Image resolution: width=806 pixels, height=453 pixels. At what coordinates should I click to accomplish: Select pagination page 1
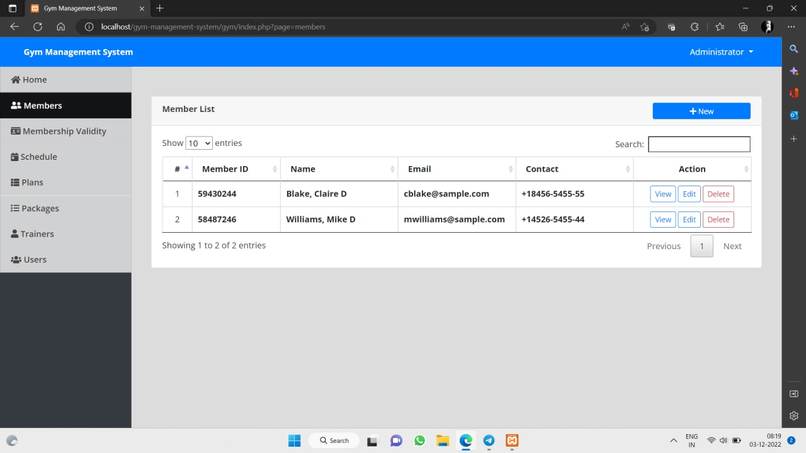[x=702, y=246]
